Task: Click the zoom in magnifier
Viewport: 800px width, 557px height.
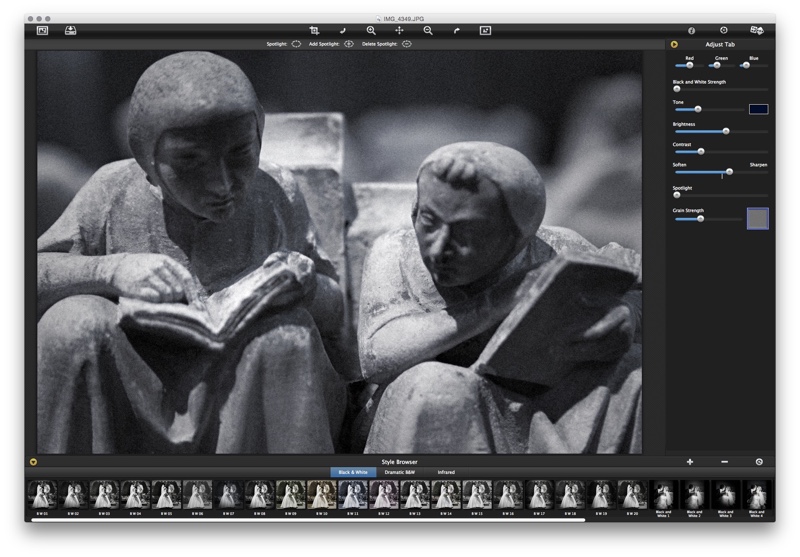Action: 371,31
